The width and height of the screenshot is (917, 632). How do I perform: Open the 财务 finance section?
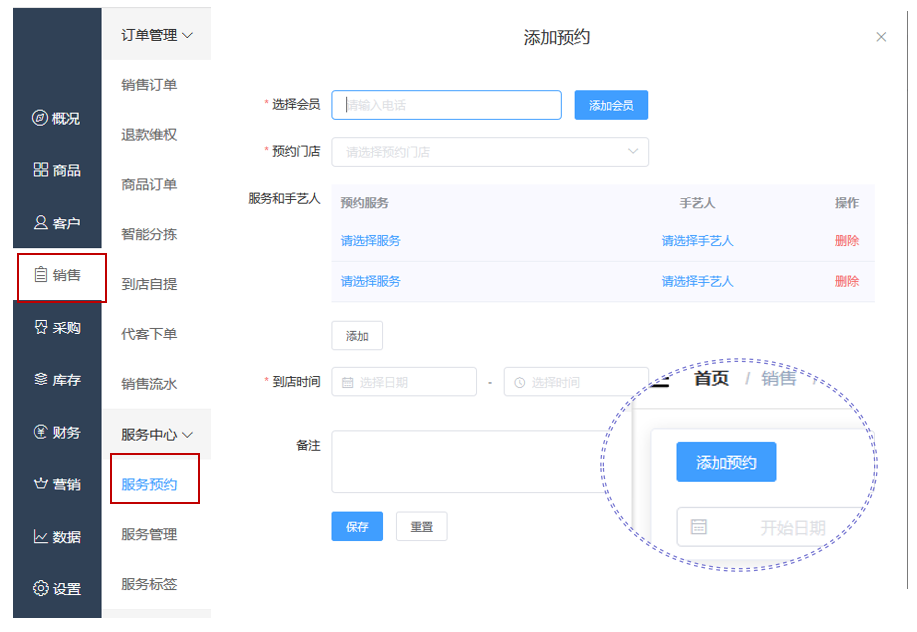(x=57, y=432)
